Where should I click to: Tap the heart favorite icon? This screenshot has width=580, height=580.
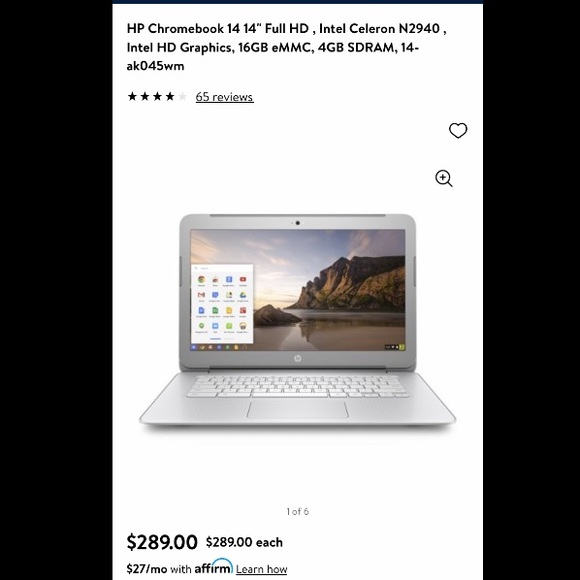coord(458,130)
